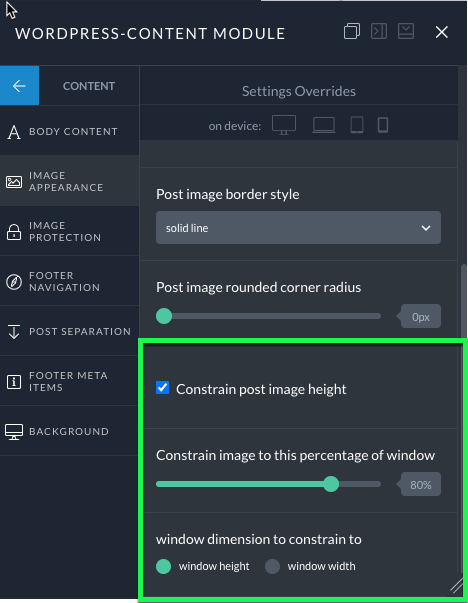Image resolution: width=468 pixels, height=603 pixels.
Task: Click the Footer Navigation compass icon
Action: (14, 282)
